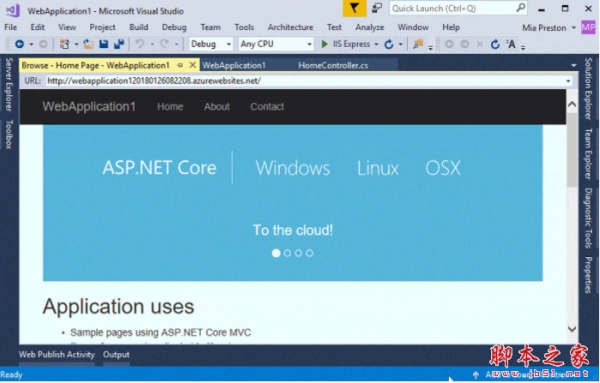Open the Web Publish Activity tab
Image resolution: width=600 pixels, height=383 pixels.
pyautogui.click(x=57, y=354)
